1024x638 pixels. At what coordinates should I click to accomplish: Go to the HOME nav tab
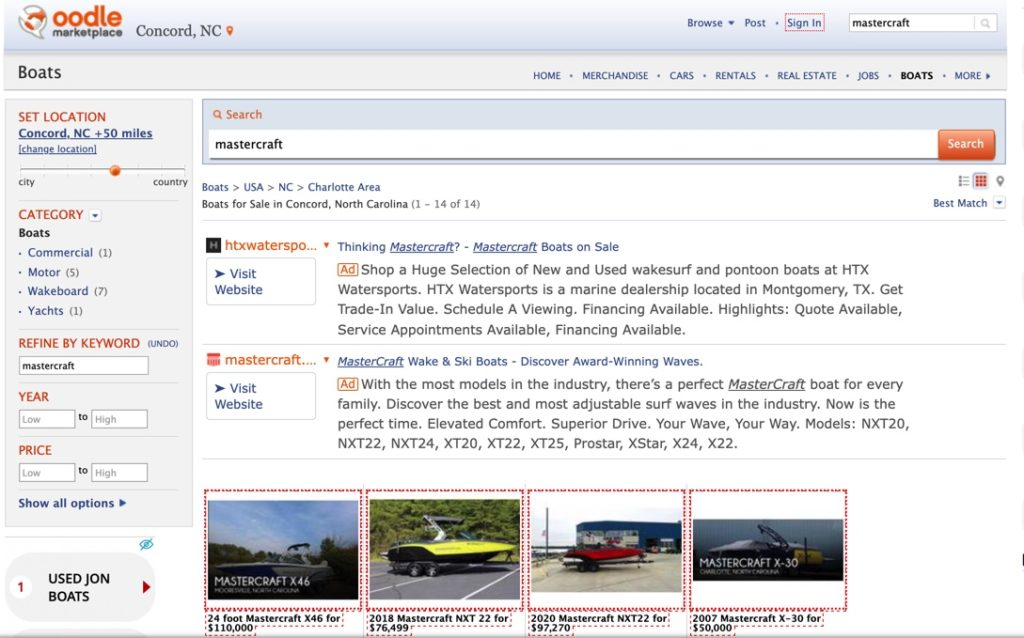(547, 76)
